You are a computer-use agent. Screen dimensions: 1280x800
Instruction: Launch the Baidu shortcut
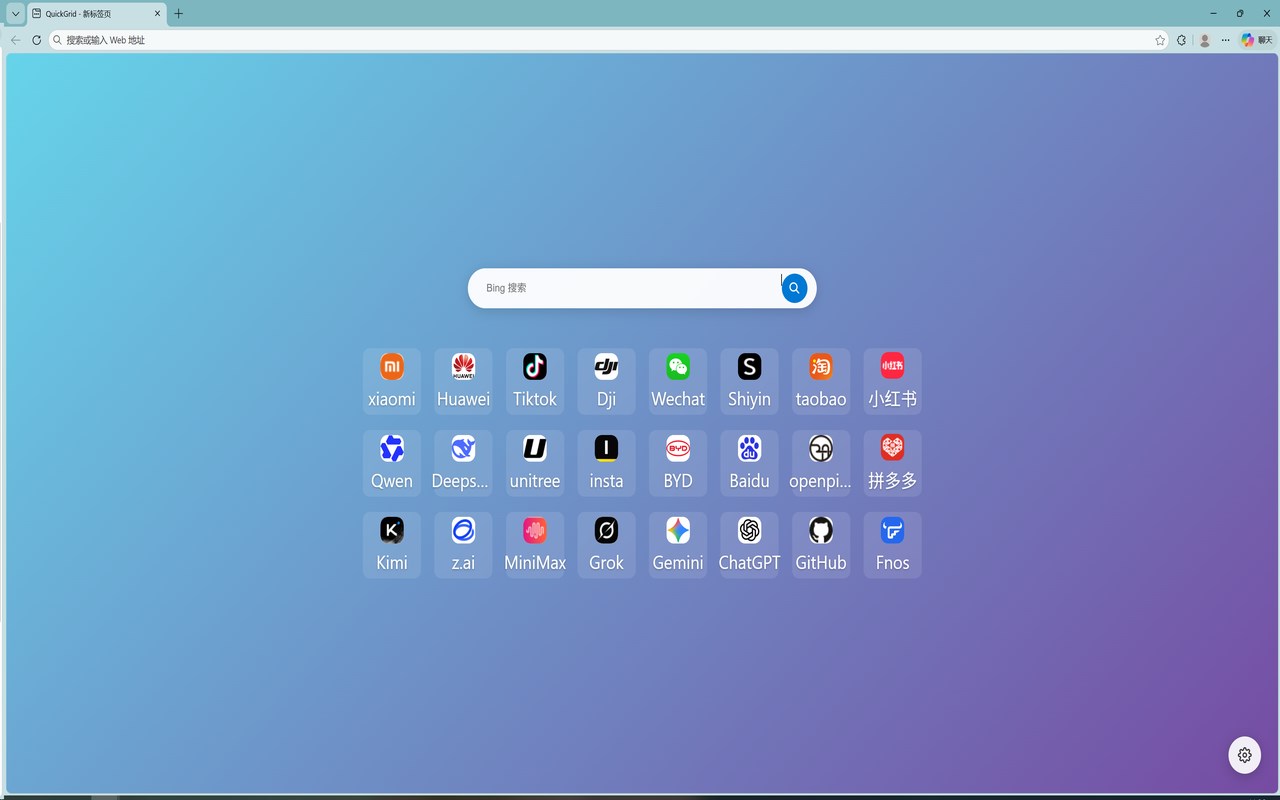749,462
